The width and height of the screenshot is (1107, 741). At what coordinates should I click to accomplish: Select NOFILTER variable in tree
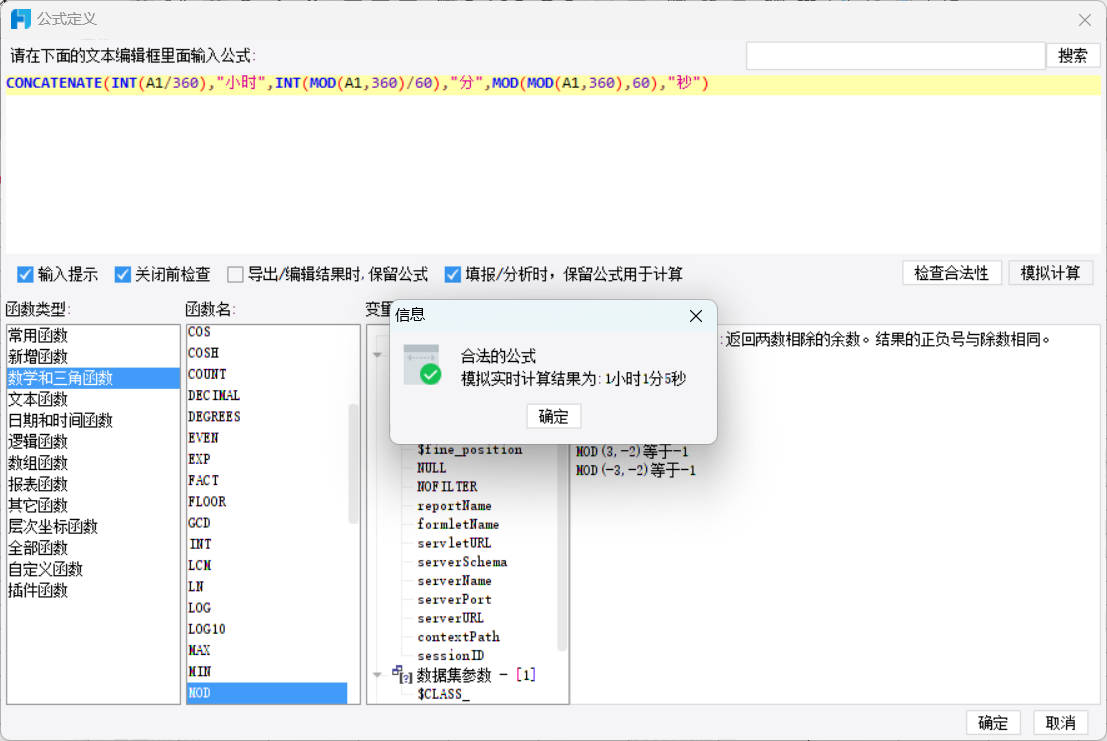click(x=447, y=486)
